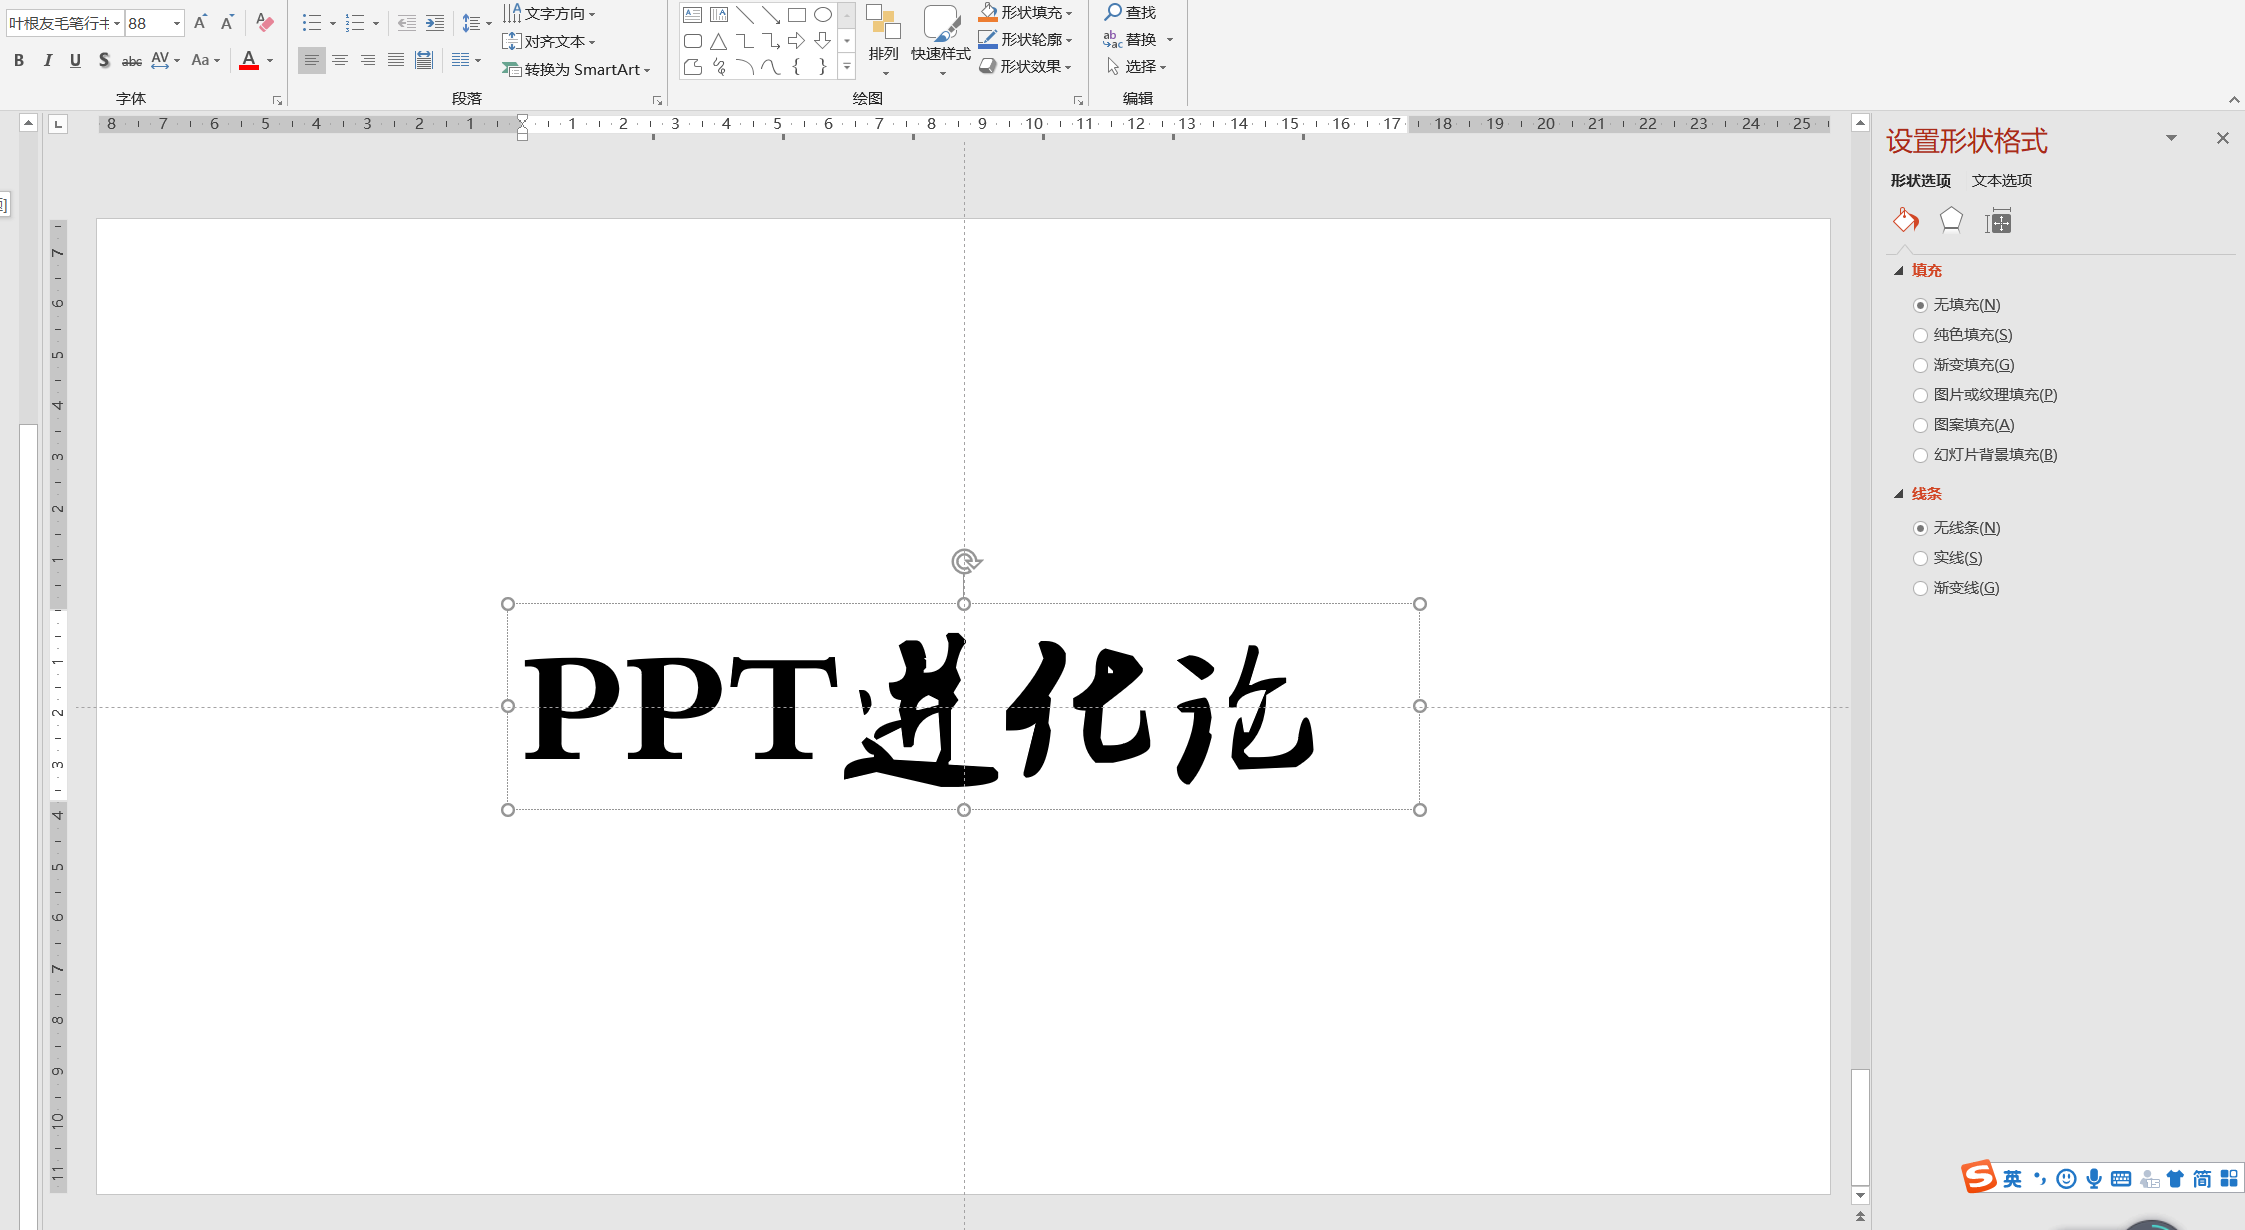Viewport: 2245px width, 1230px height.
Task: Select gradient line 渐变线
Action: pyautogui.click(x=1956, y=588)
